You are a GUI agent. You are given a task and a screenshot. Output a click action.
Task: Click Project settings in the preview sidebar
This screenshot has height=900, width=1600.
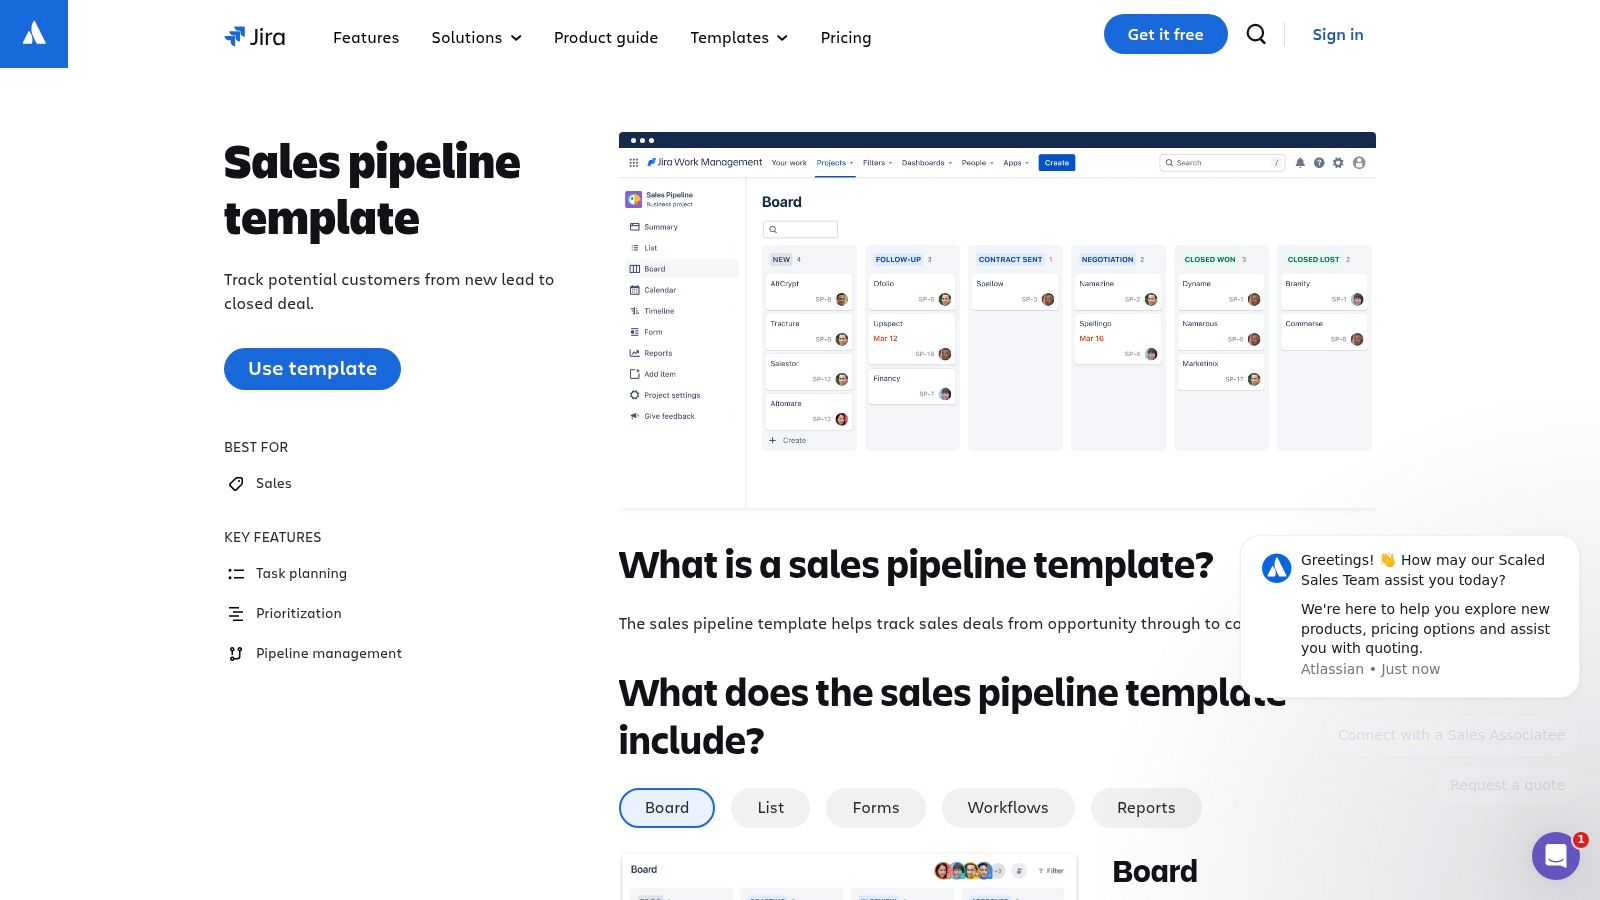[682, 395]
